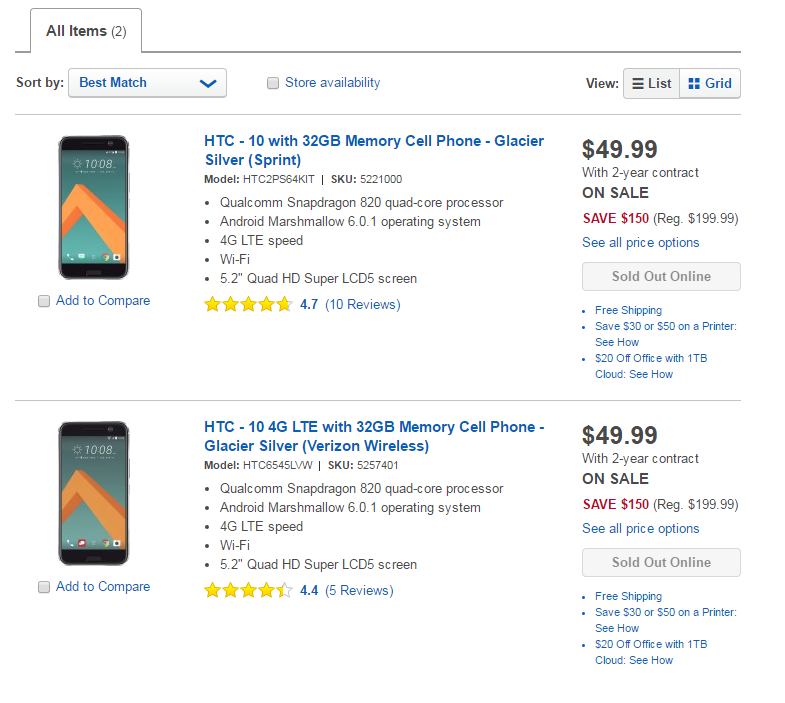Viewport: 785px width, 703px height.
Task: Open the Sprint HTC 10 phone image
Action: pyautogui.click(x=94, y=207)
